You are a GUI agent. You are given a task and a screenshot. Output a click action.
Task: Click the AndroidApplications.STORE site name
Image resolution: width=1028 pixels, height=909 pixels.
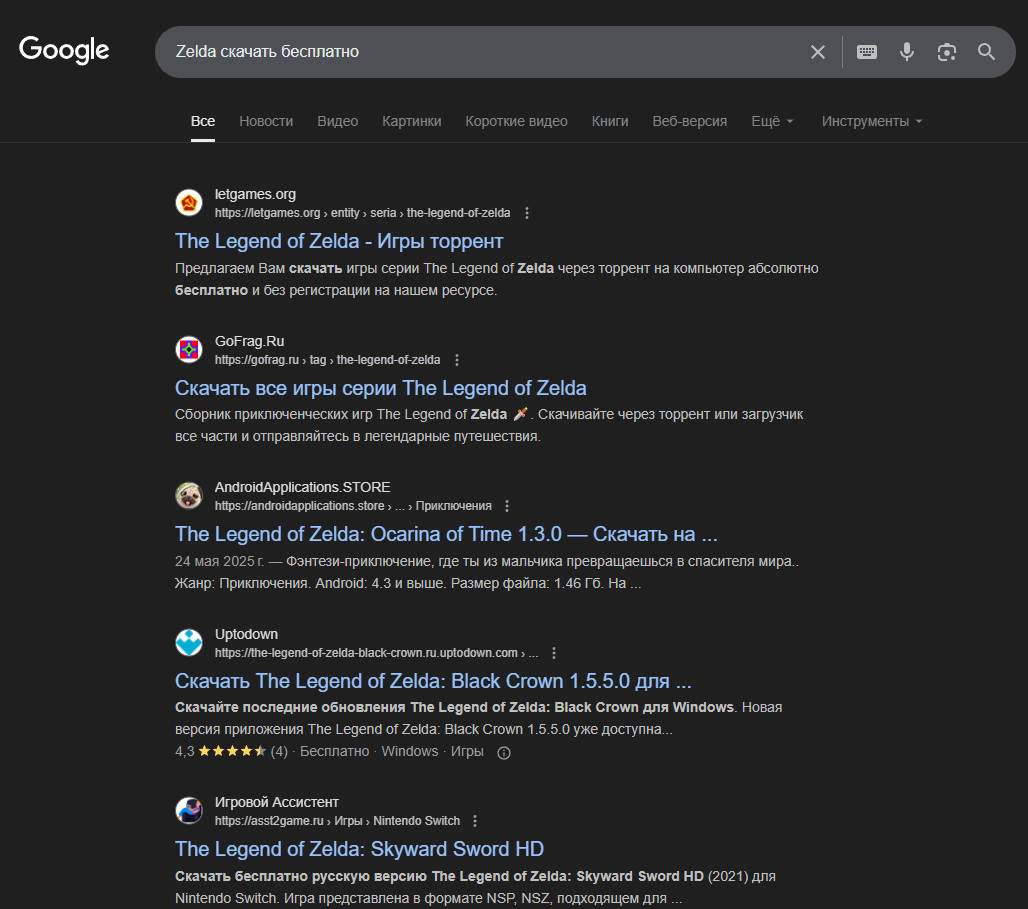pos(302,487)
